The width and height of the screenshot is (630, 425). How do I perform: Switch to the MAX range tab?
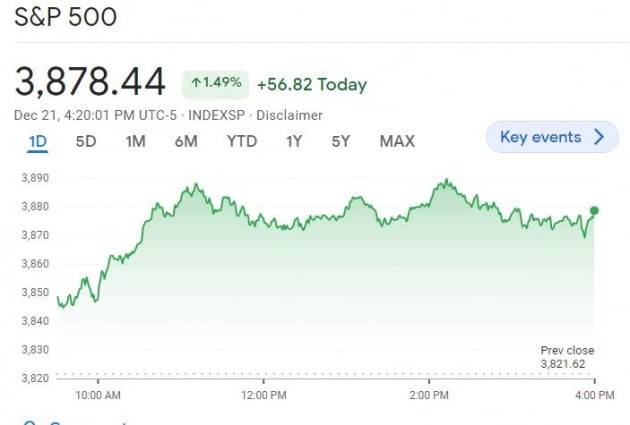[397, 141]
